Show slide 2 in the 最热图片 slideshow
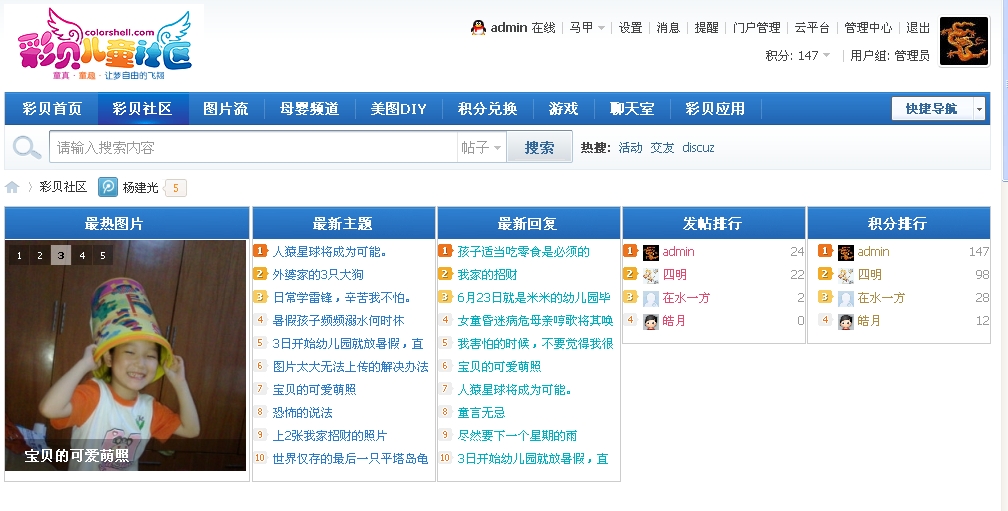Viewport: 1008px width, 511px height. 40,255
